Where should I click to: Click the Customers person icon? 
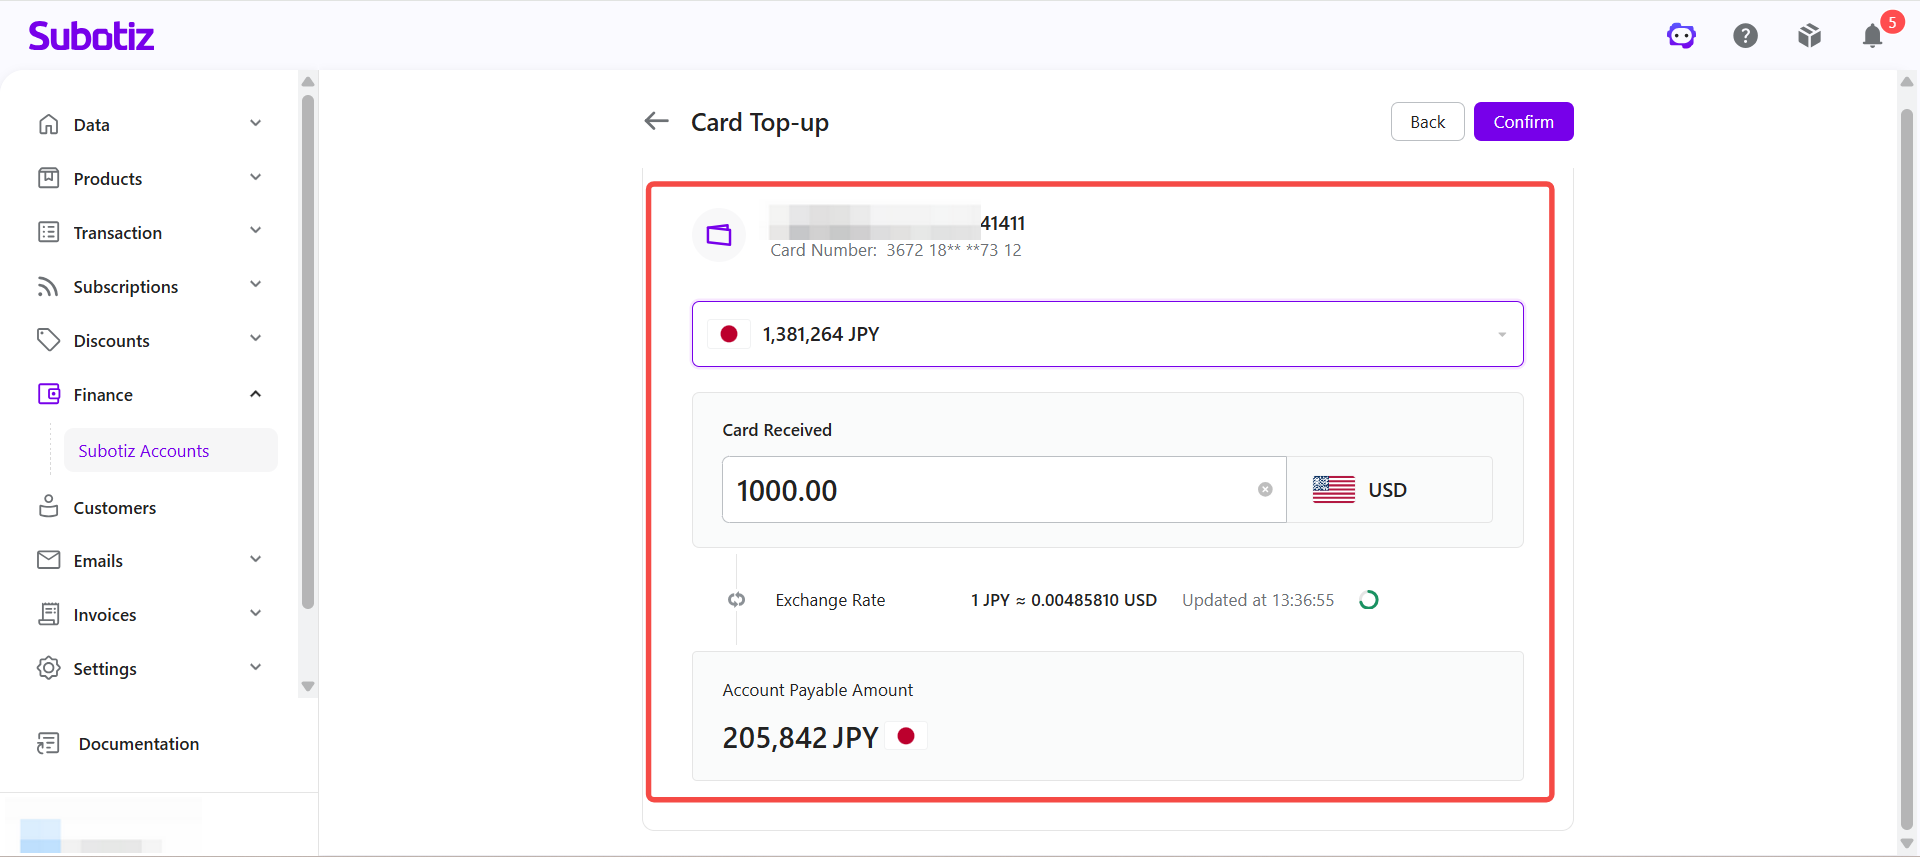point(48,506)
